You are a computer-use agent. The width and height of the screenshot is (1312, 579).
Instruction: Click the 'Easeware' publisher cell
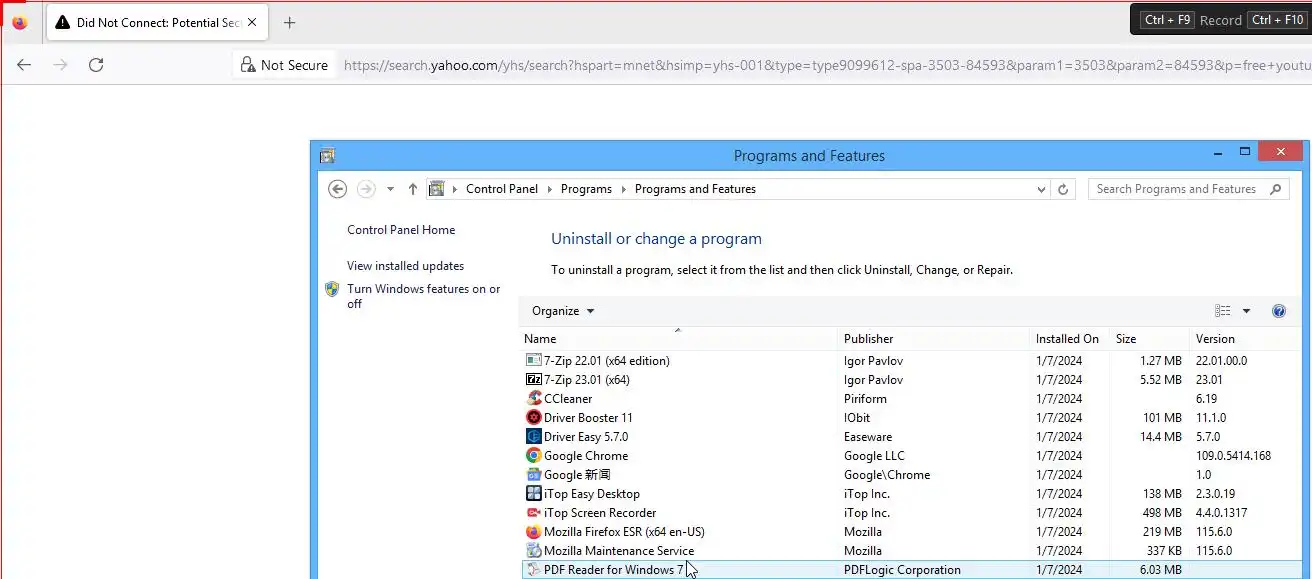click(x=868, y=437)
